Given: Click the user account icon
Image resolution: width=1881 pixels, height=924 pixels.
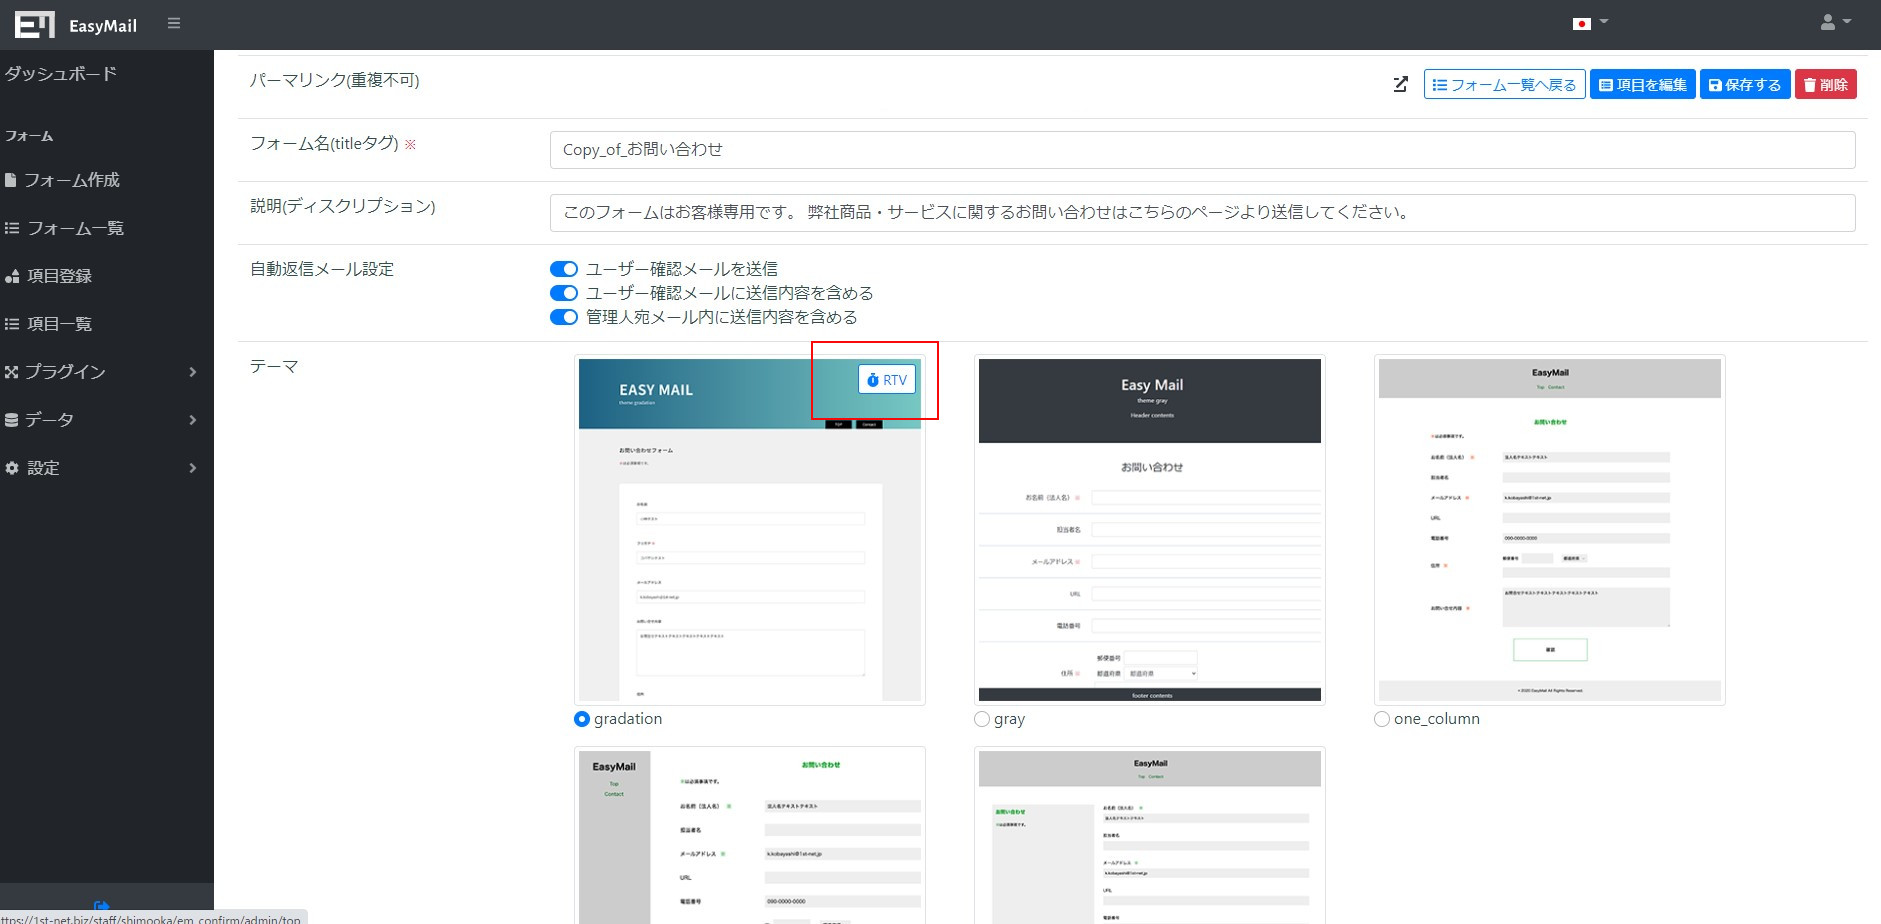Looking at the screenshot, I should coord(1835,22).
